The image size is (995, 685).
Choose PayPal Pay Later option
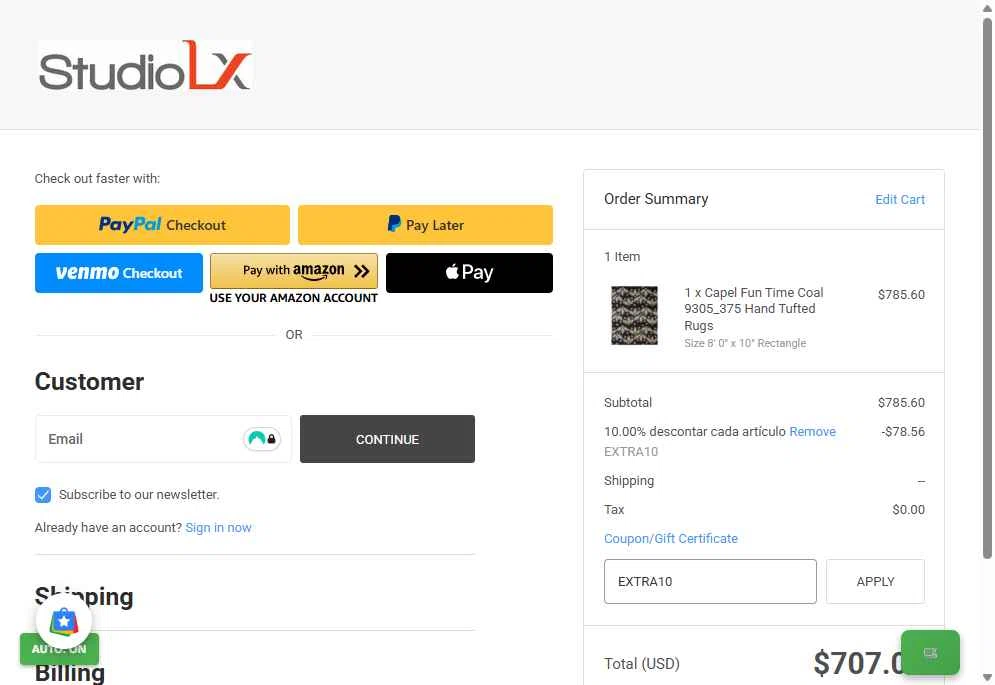[425, 225]
